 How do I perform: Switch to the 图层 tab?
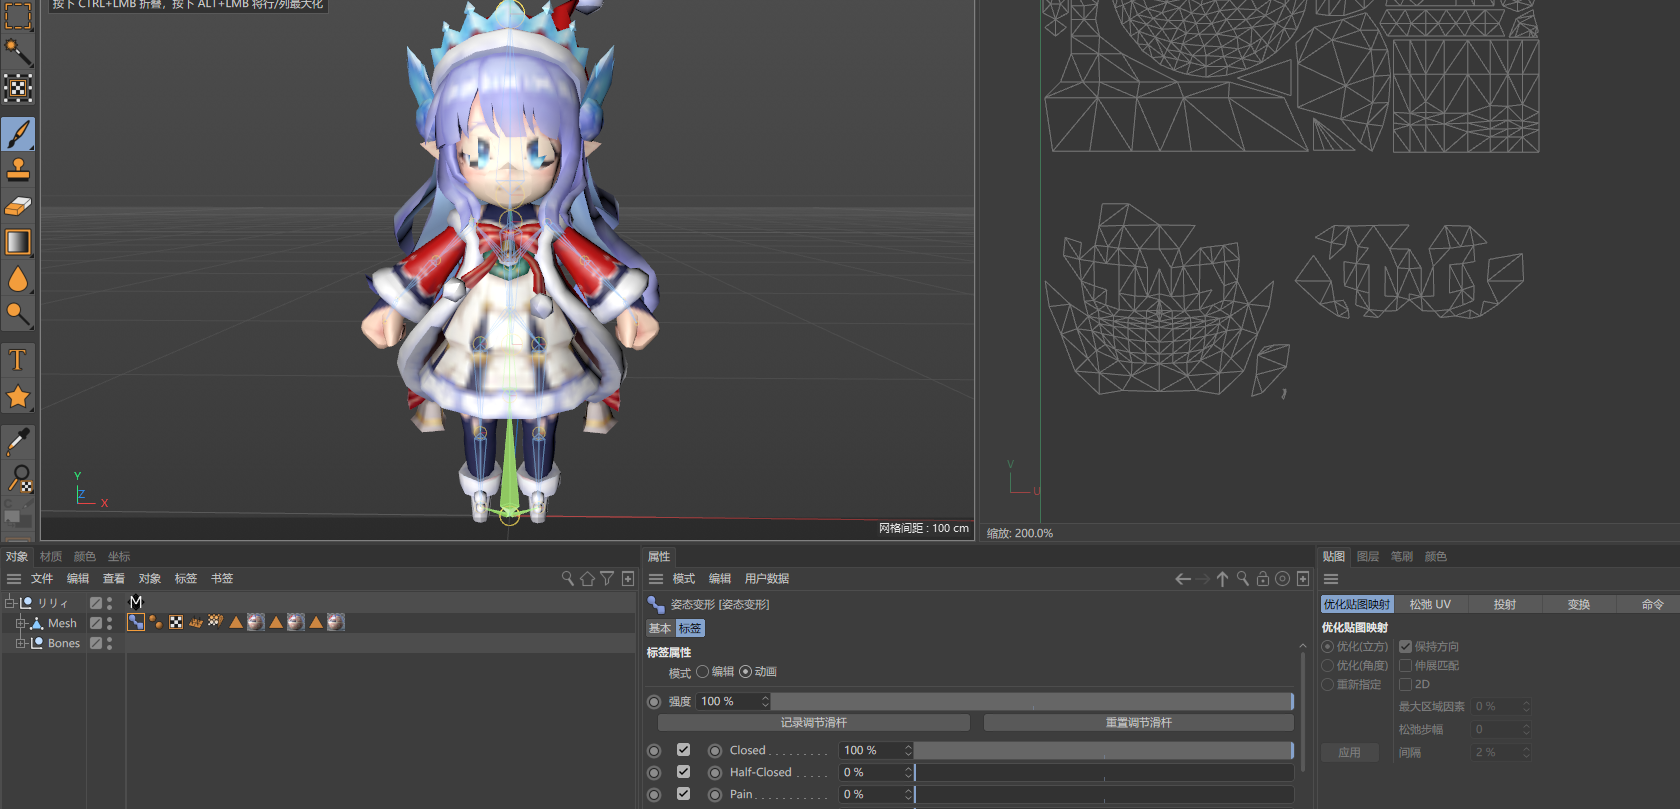(1368, 556)
